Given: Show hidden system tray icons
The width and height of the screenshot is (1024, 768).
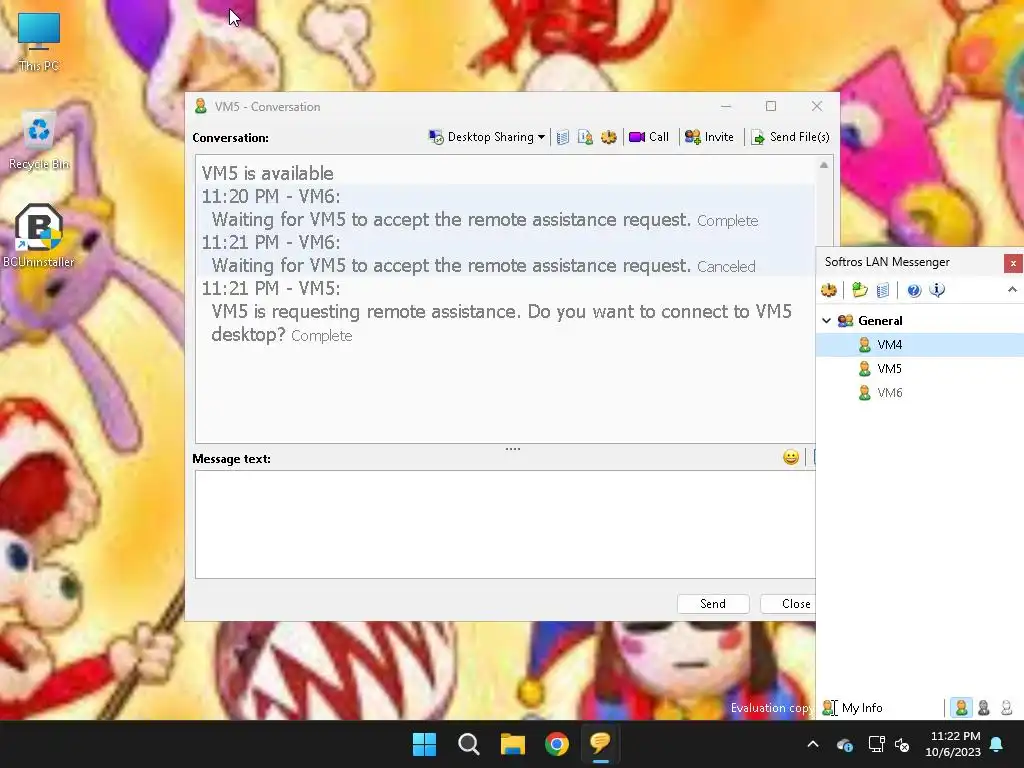Looking at the screenshot, I should pos(813,744).
